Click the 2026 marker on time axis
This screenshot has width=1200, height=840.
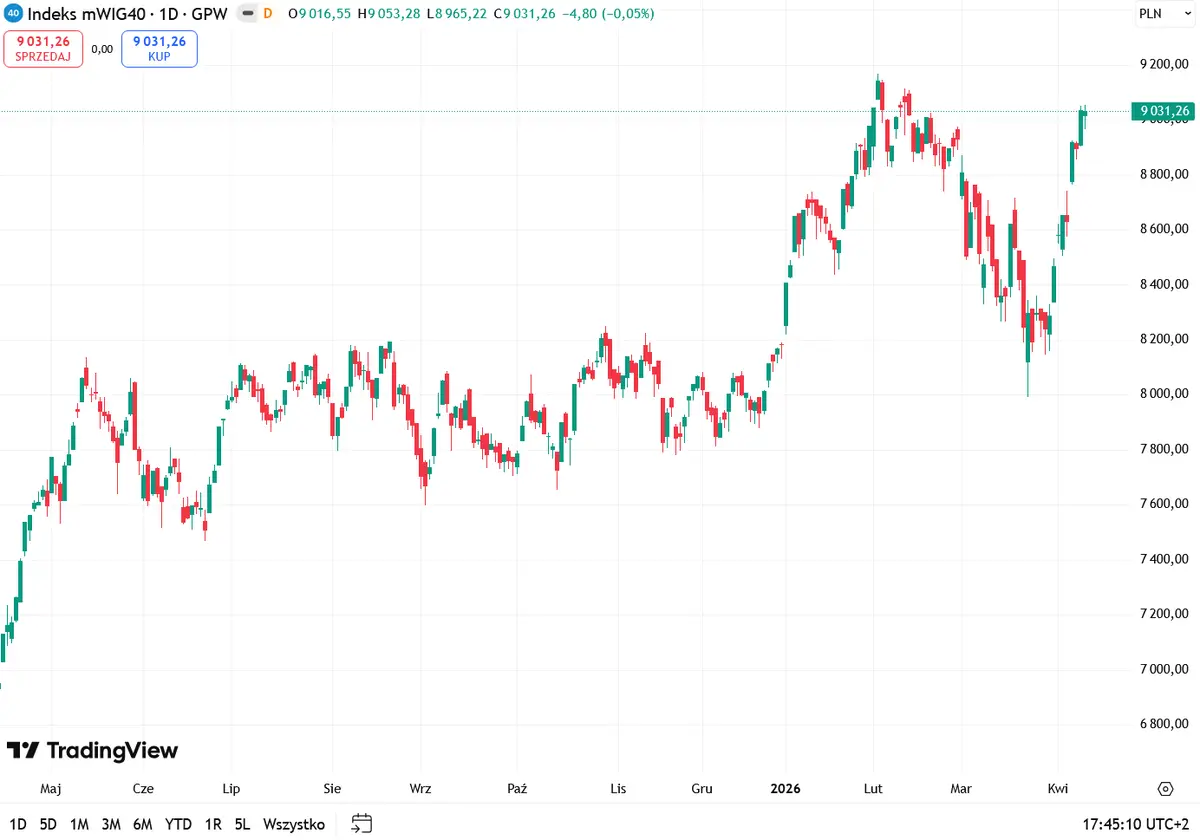[x=785, y=789]
